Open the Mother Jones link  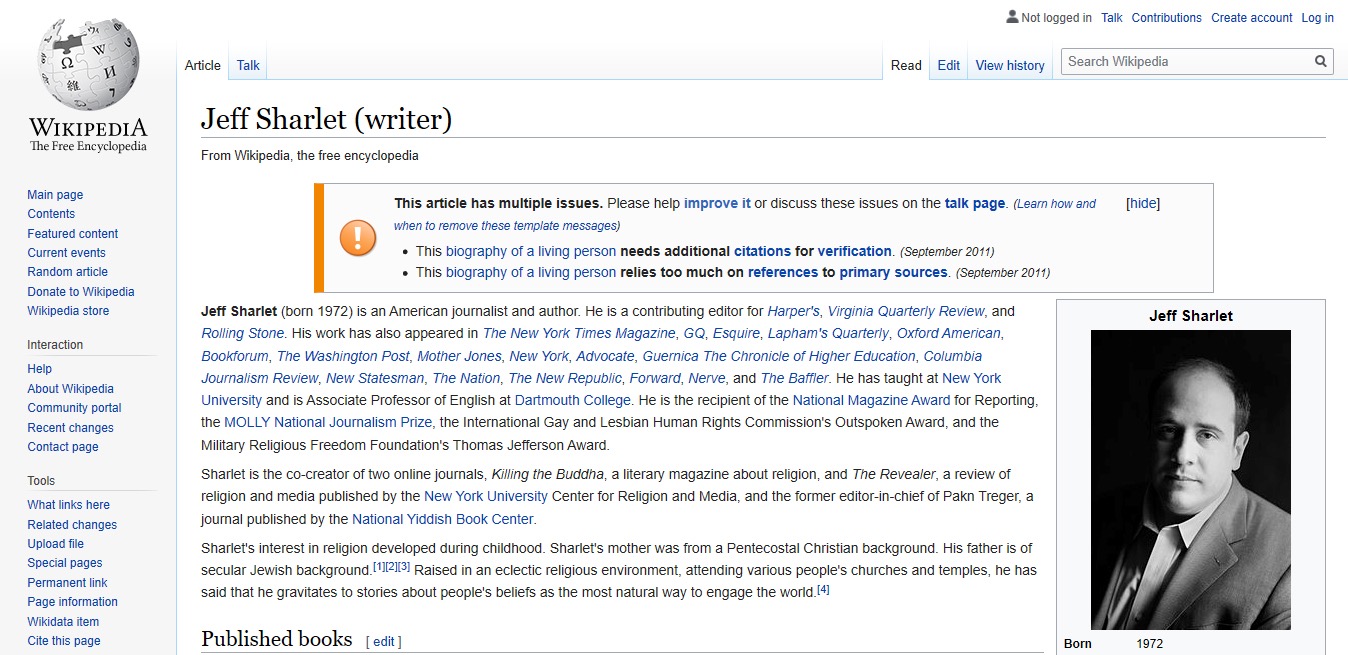pos(459,356)
